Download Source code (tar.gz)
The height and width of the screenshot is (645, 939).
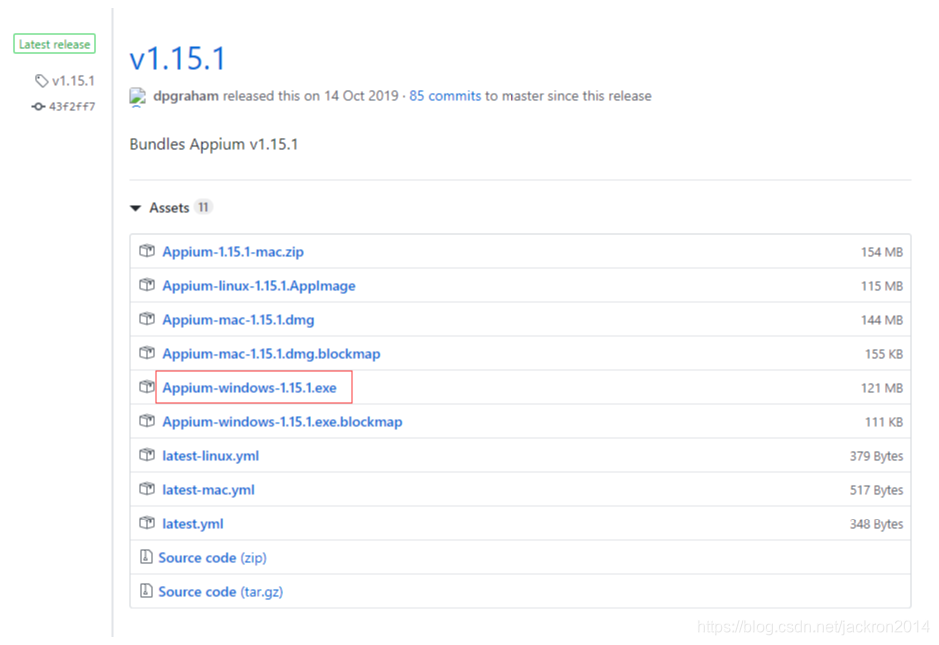tap(220, 592)
